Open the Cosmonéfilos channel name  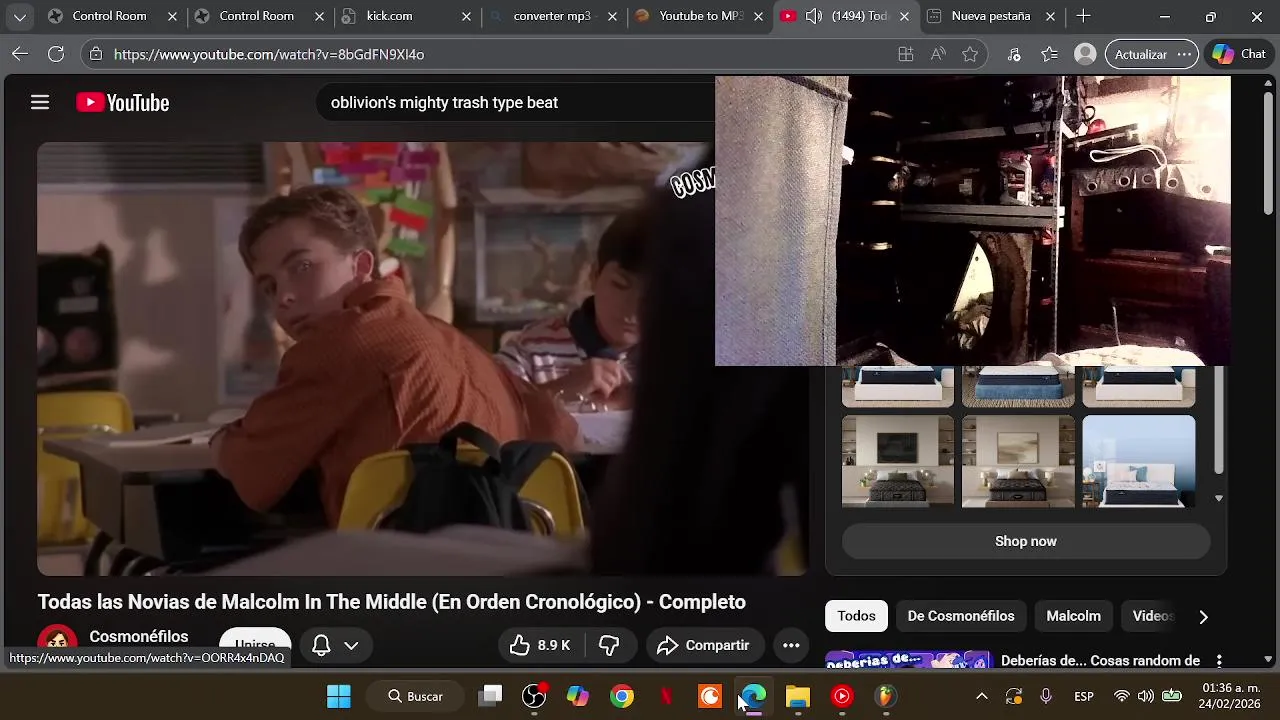138,636
